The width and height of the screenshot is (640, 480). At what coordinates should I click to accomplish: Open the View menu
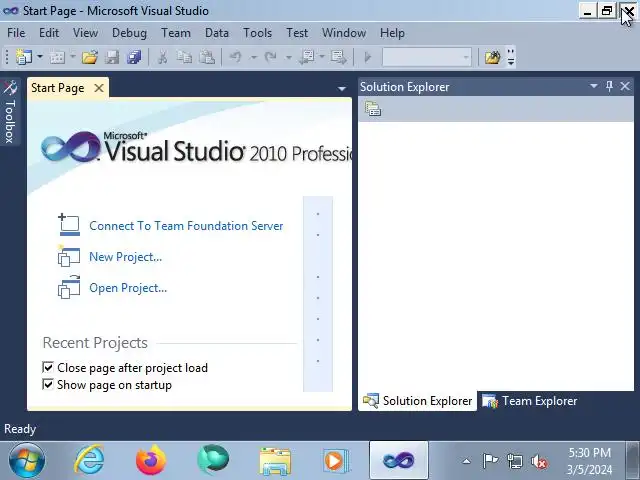point(85,33)
